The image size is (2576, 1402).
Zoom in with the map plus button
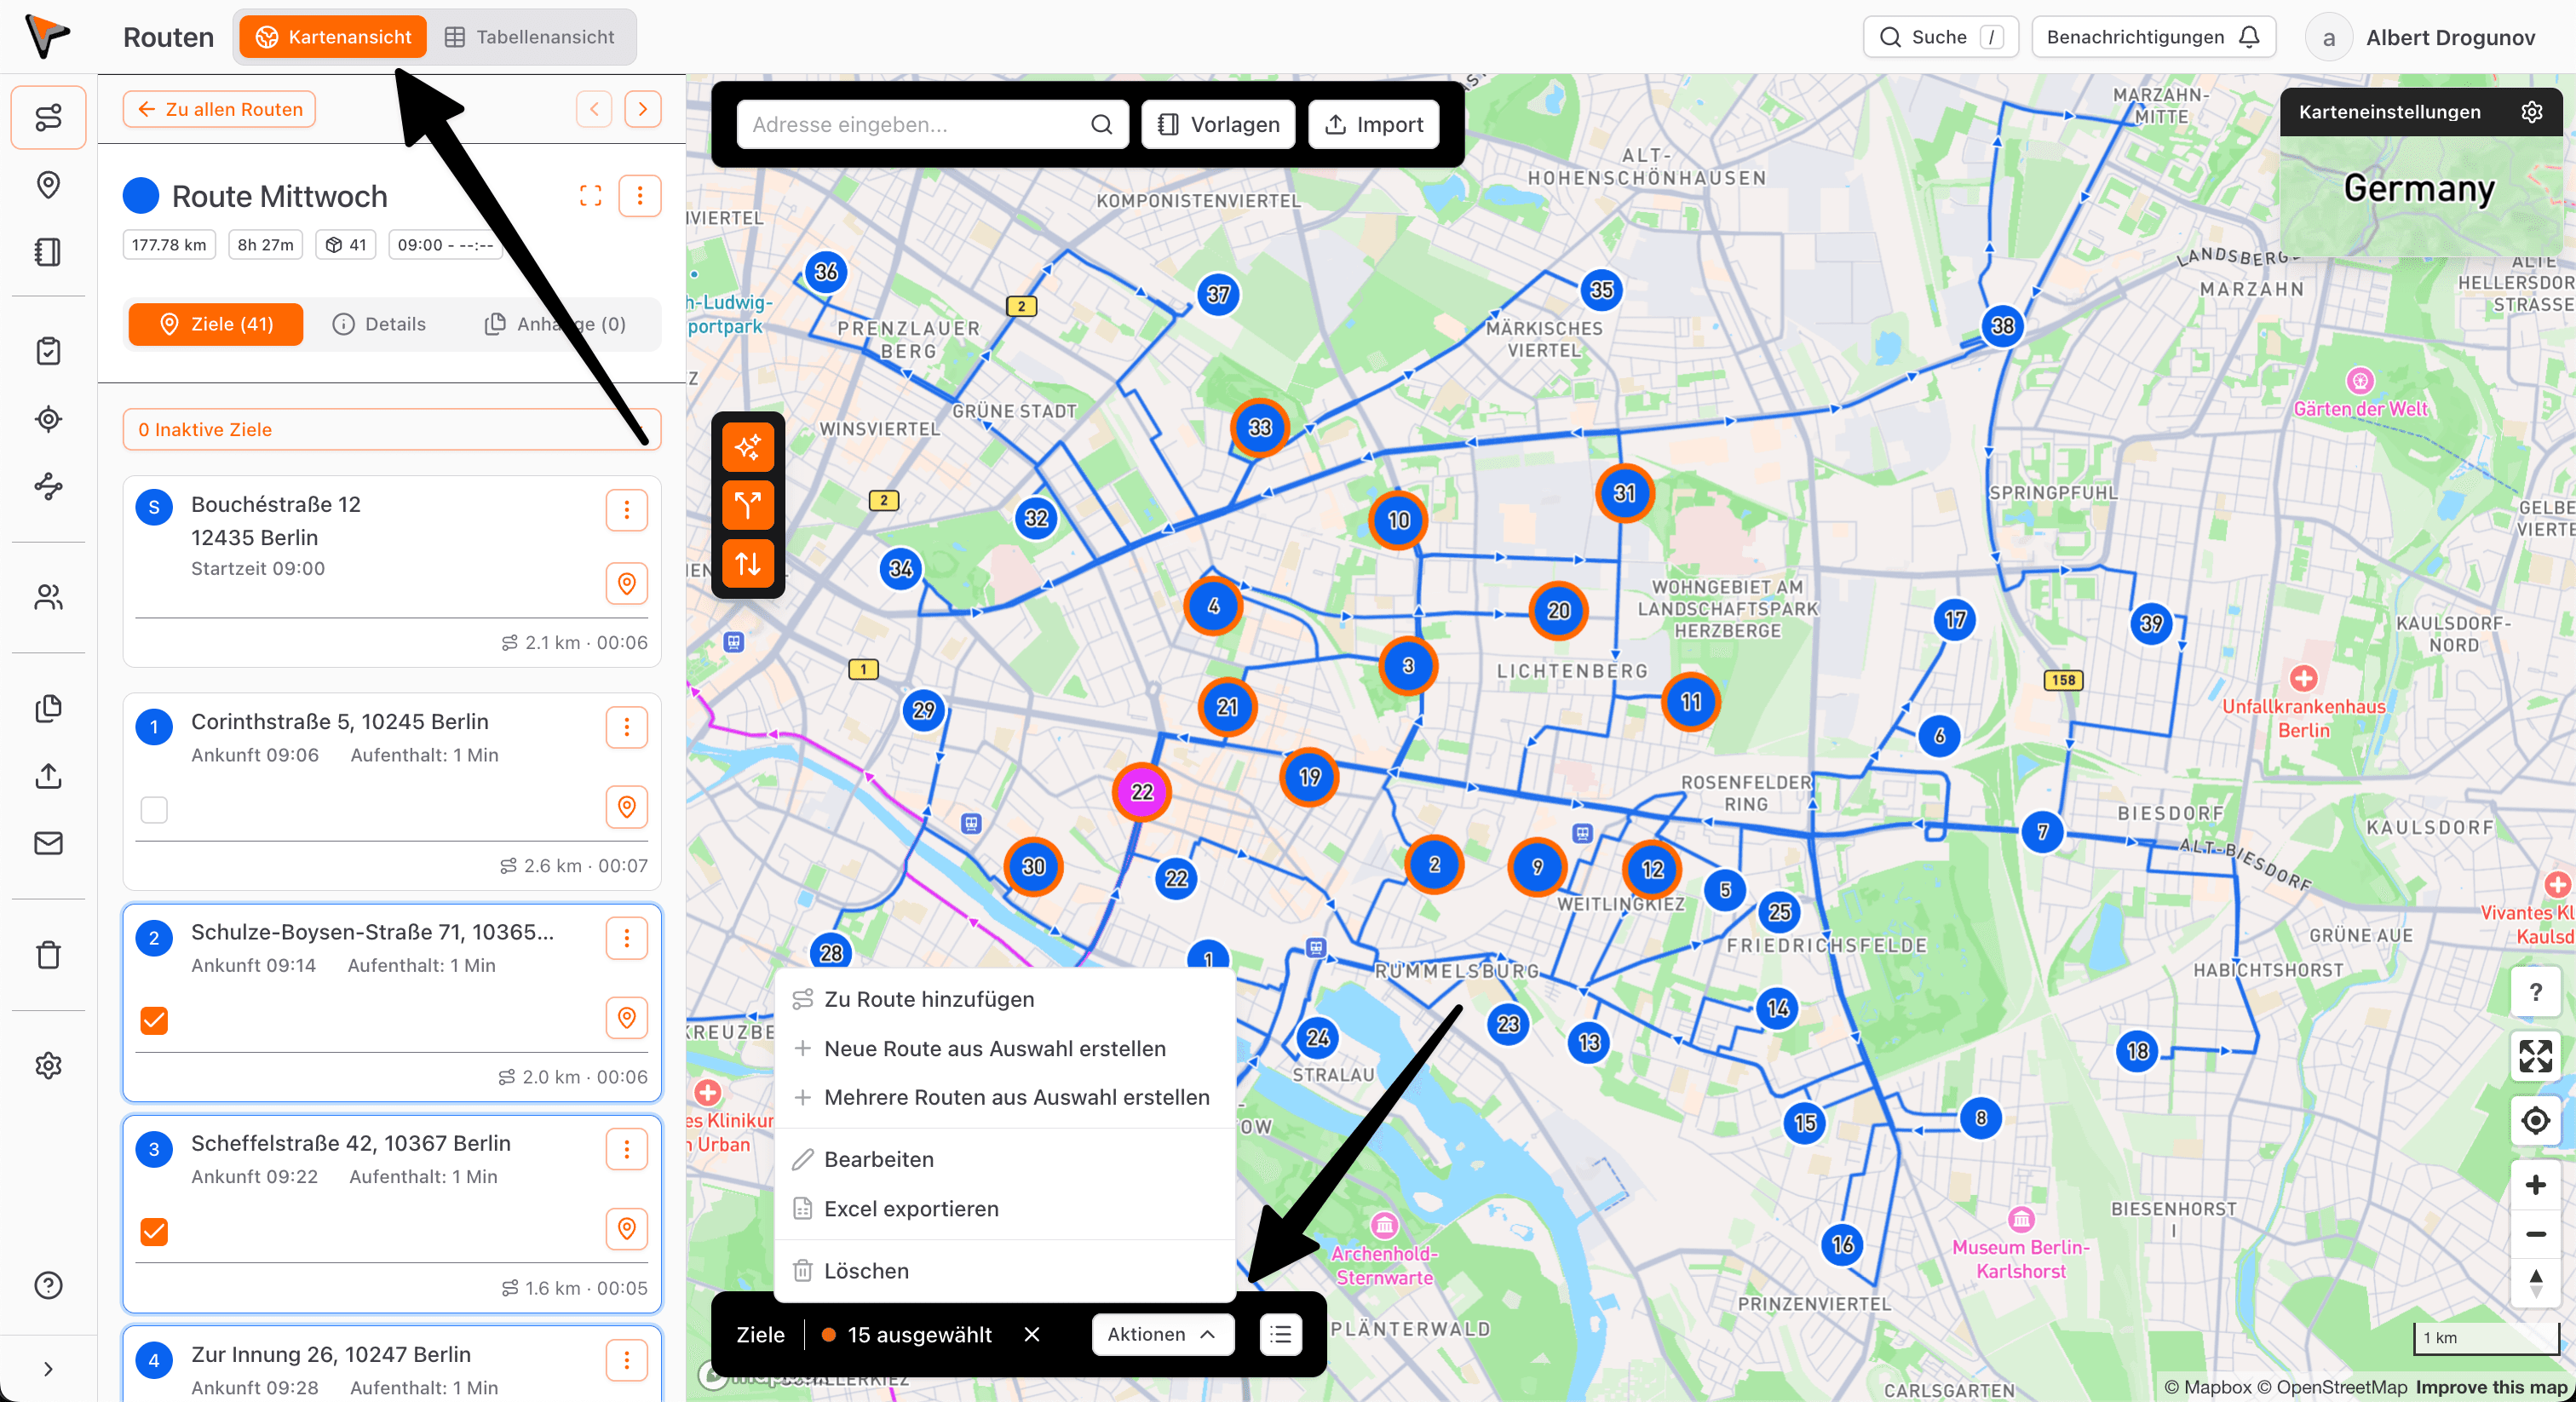click(x=2535, y=1186)
